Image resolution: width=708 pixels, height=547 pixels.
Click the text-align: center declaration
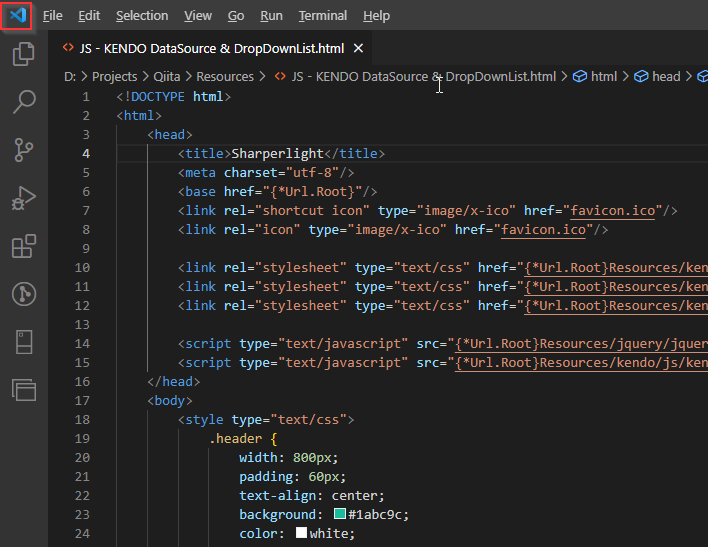point(312,496)
